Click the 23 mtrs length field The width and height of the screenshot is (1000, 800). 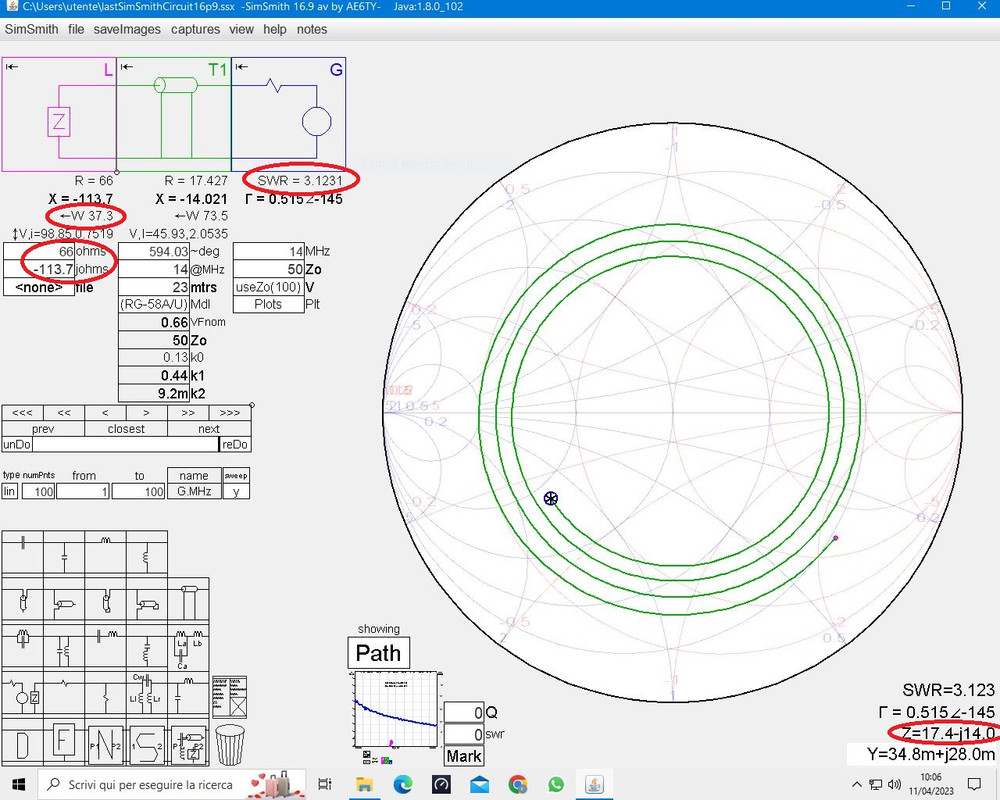pyautogui.click(x=154, y=287)
